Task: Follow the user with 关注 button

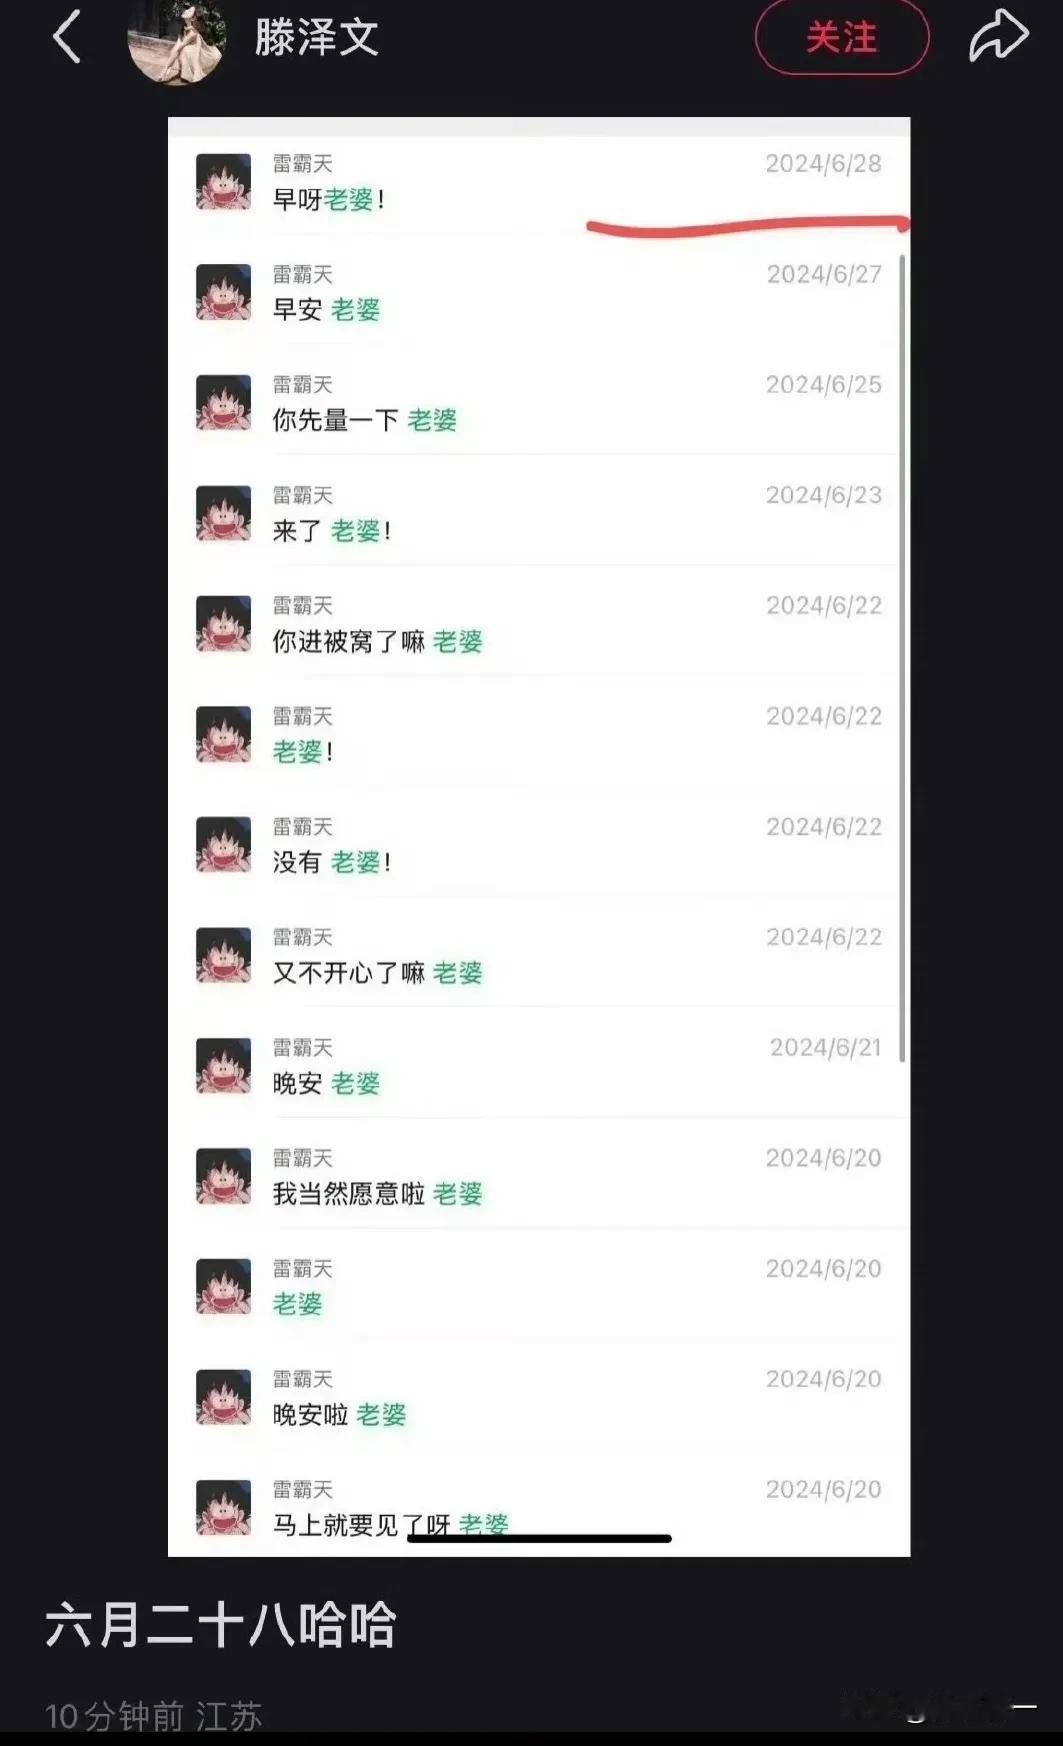Action: 841,38
